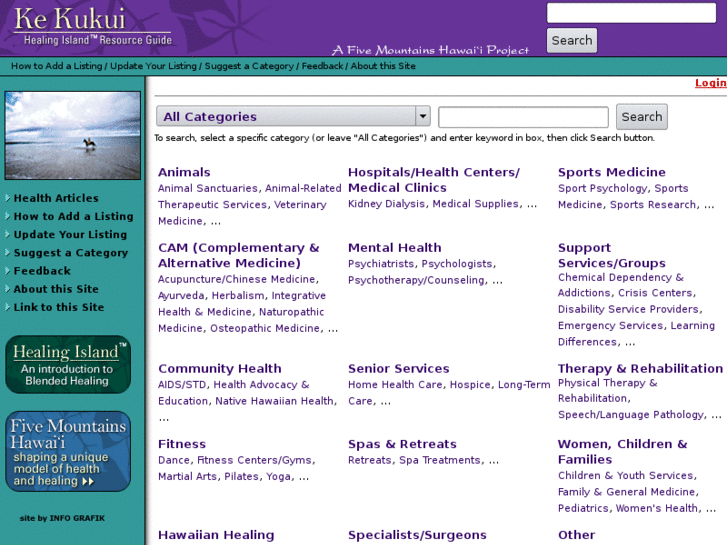This screenshot has width=727, height=545.
Task: Open the Animals category
Action: pyautogui.click(x=184, y=172)
